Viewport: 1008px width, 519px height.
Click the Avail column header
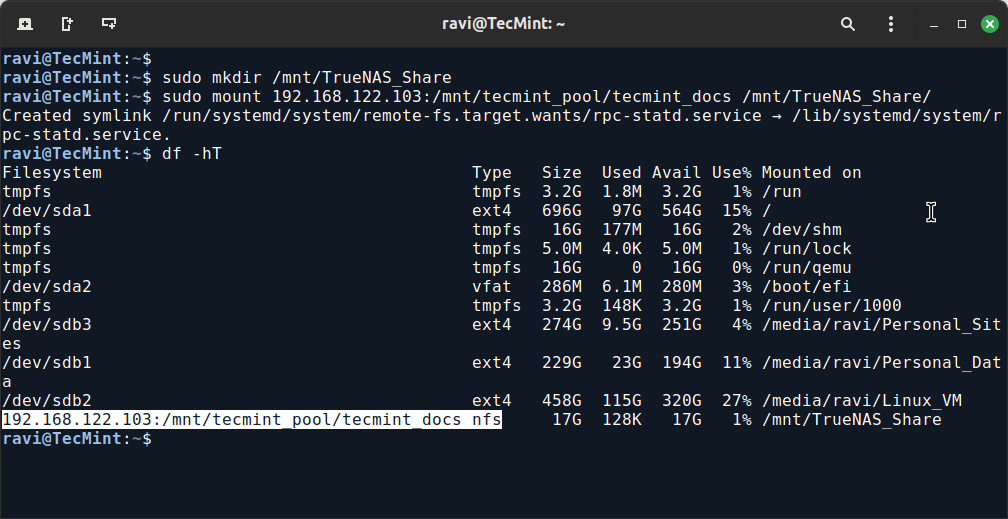[x=676, y=173]
